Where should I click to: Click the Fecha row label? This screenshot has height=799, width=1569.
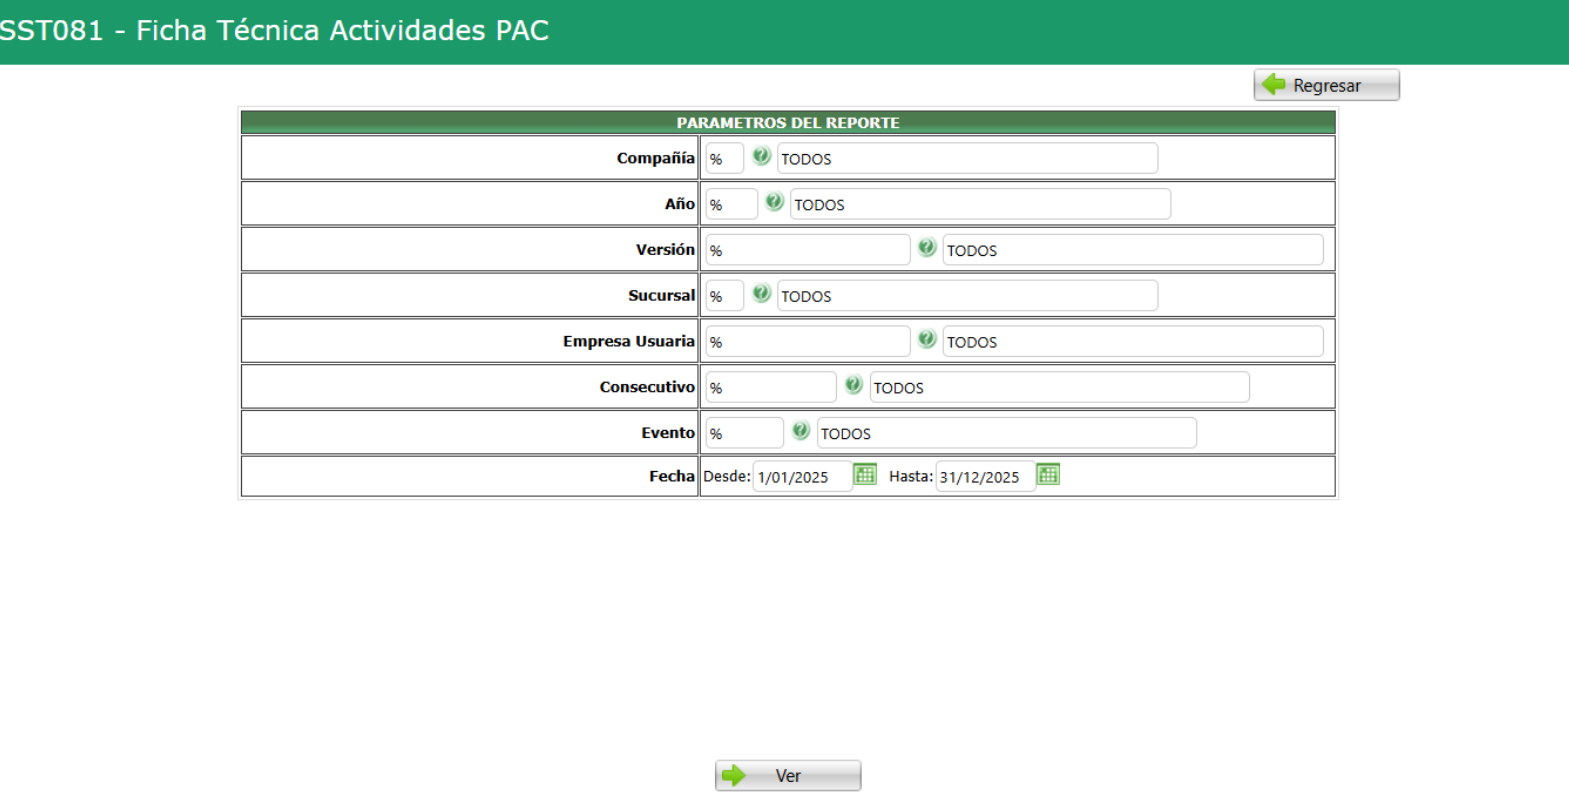coord(672,477)
